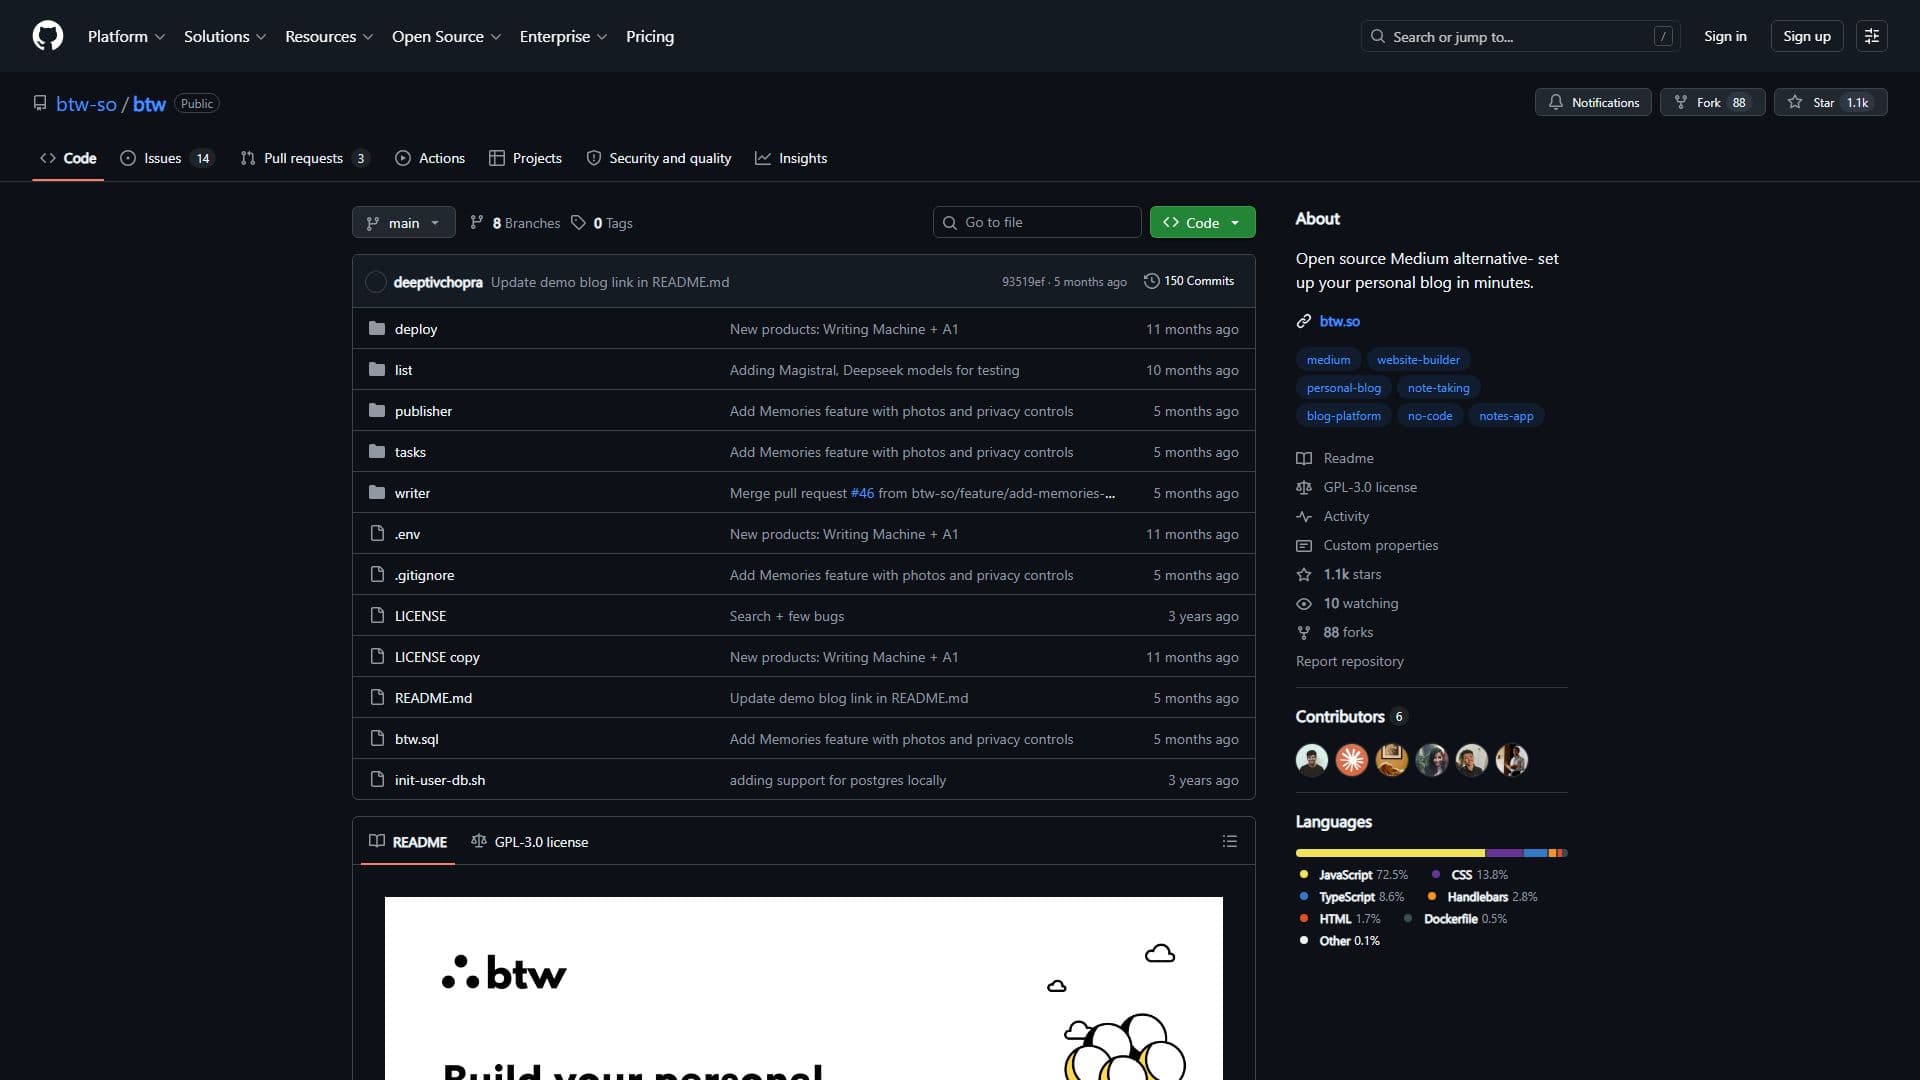
Task: Open the publisher folder icon
Action: coord(377,411)
